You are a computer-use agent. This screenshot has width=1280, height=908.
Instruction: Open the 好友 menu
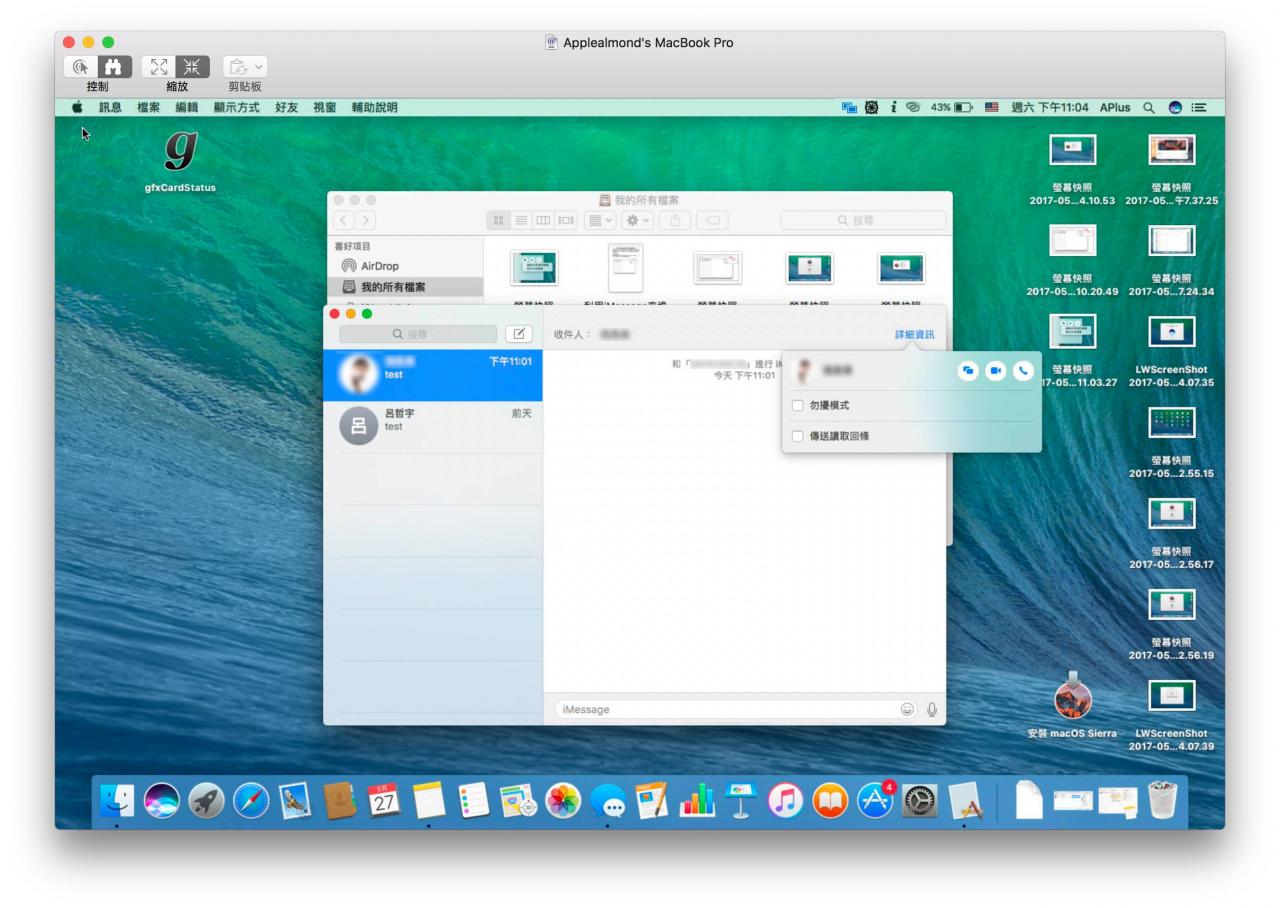click(286, 107)
